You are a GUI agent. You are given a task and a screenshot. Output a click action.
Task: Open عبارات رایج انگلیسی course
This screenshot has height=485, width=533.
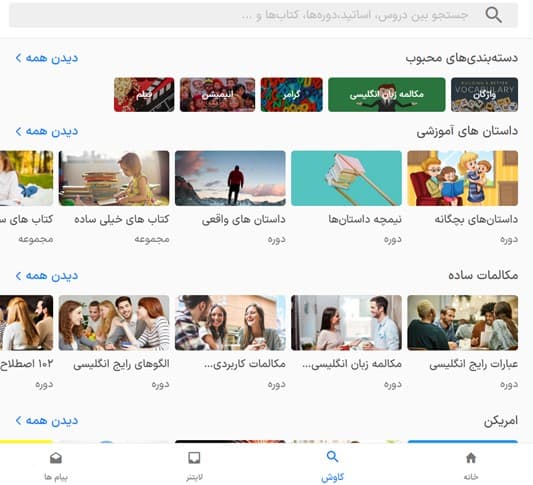click(x=463, y=323)
